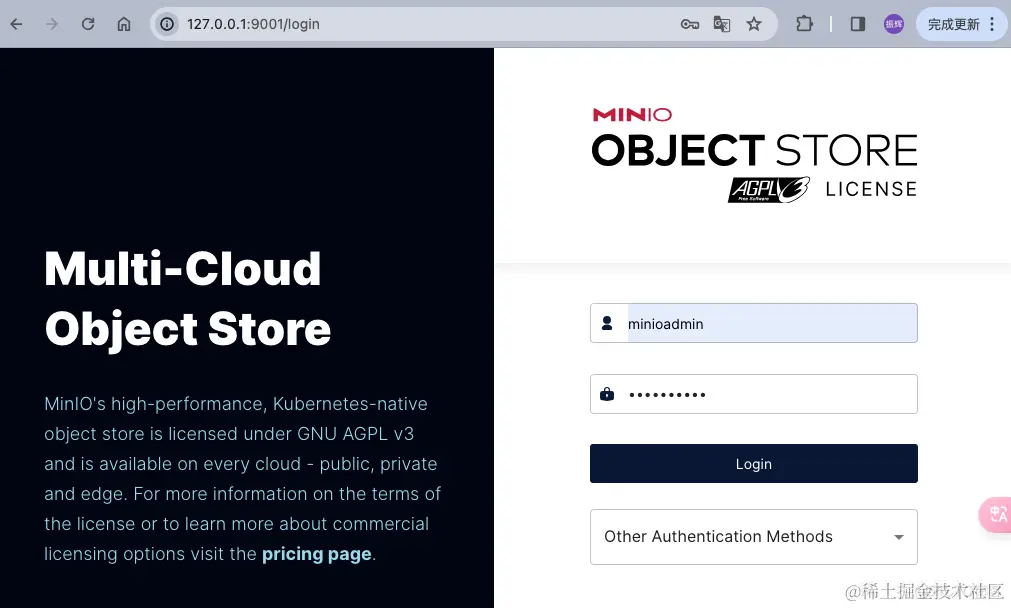Open the purple profile avatar

pos(894,25)
